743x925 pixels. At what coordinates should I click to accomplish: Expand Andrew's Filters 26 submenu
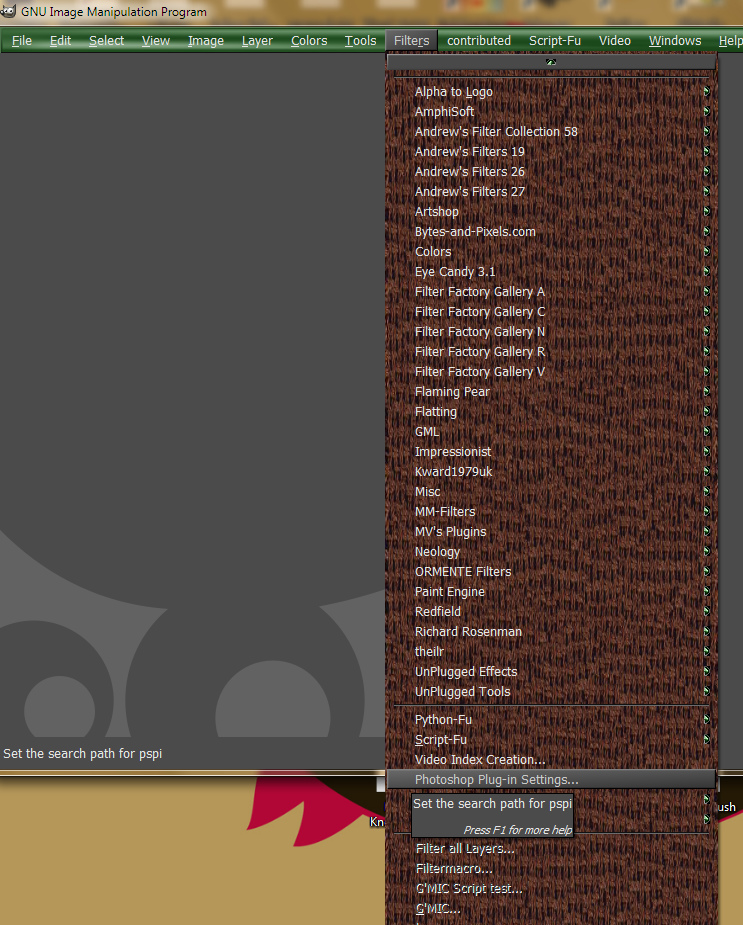(x=551, y=172)
